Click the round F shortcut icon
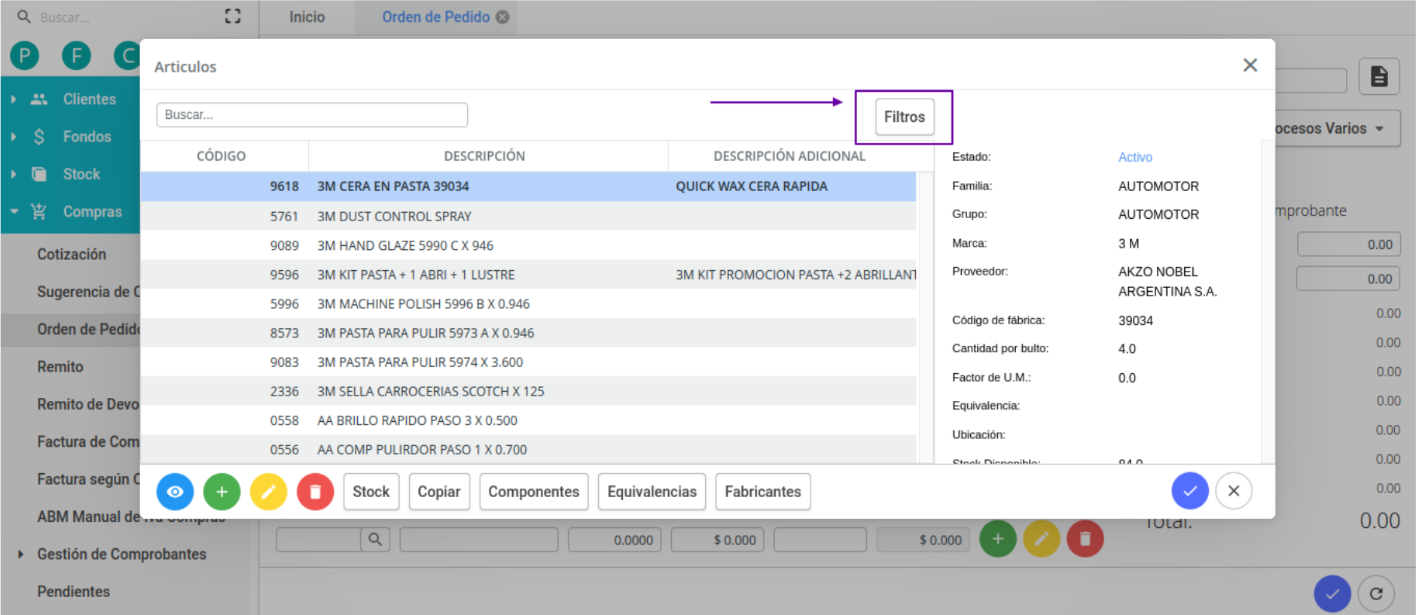Image resolution: width=1416 pixels, height=615 pixels. click(x=76, y=56)
